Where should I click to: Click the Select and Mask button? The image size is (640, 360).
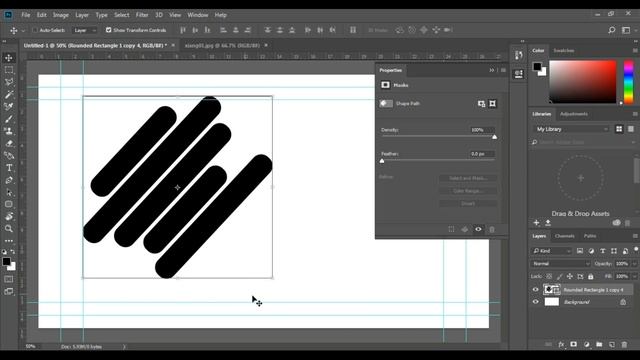coord(468,178)
